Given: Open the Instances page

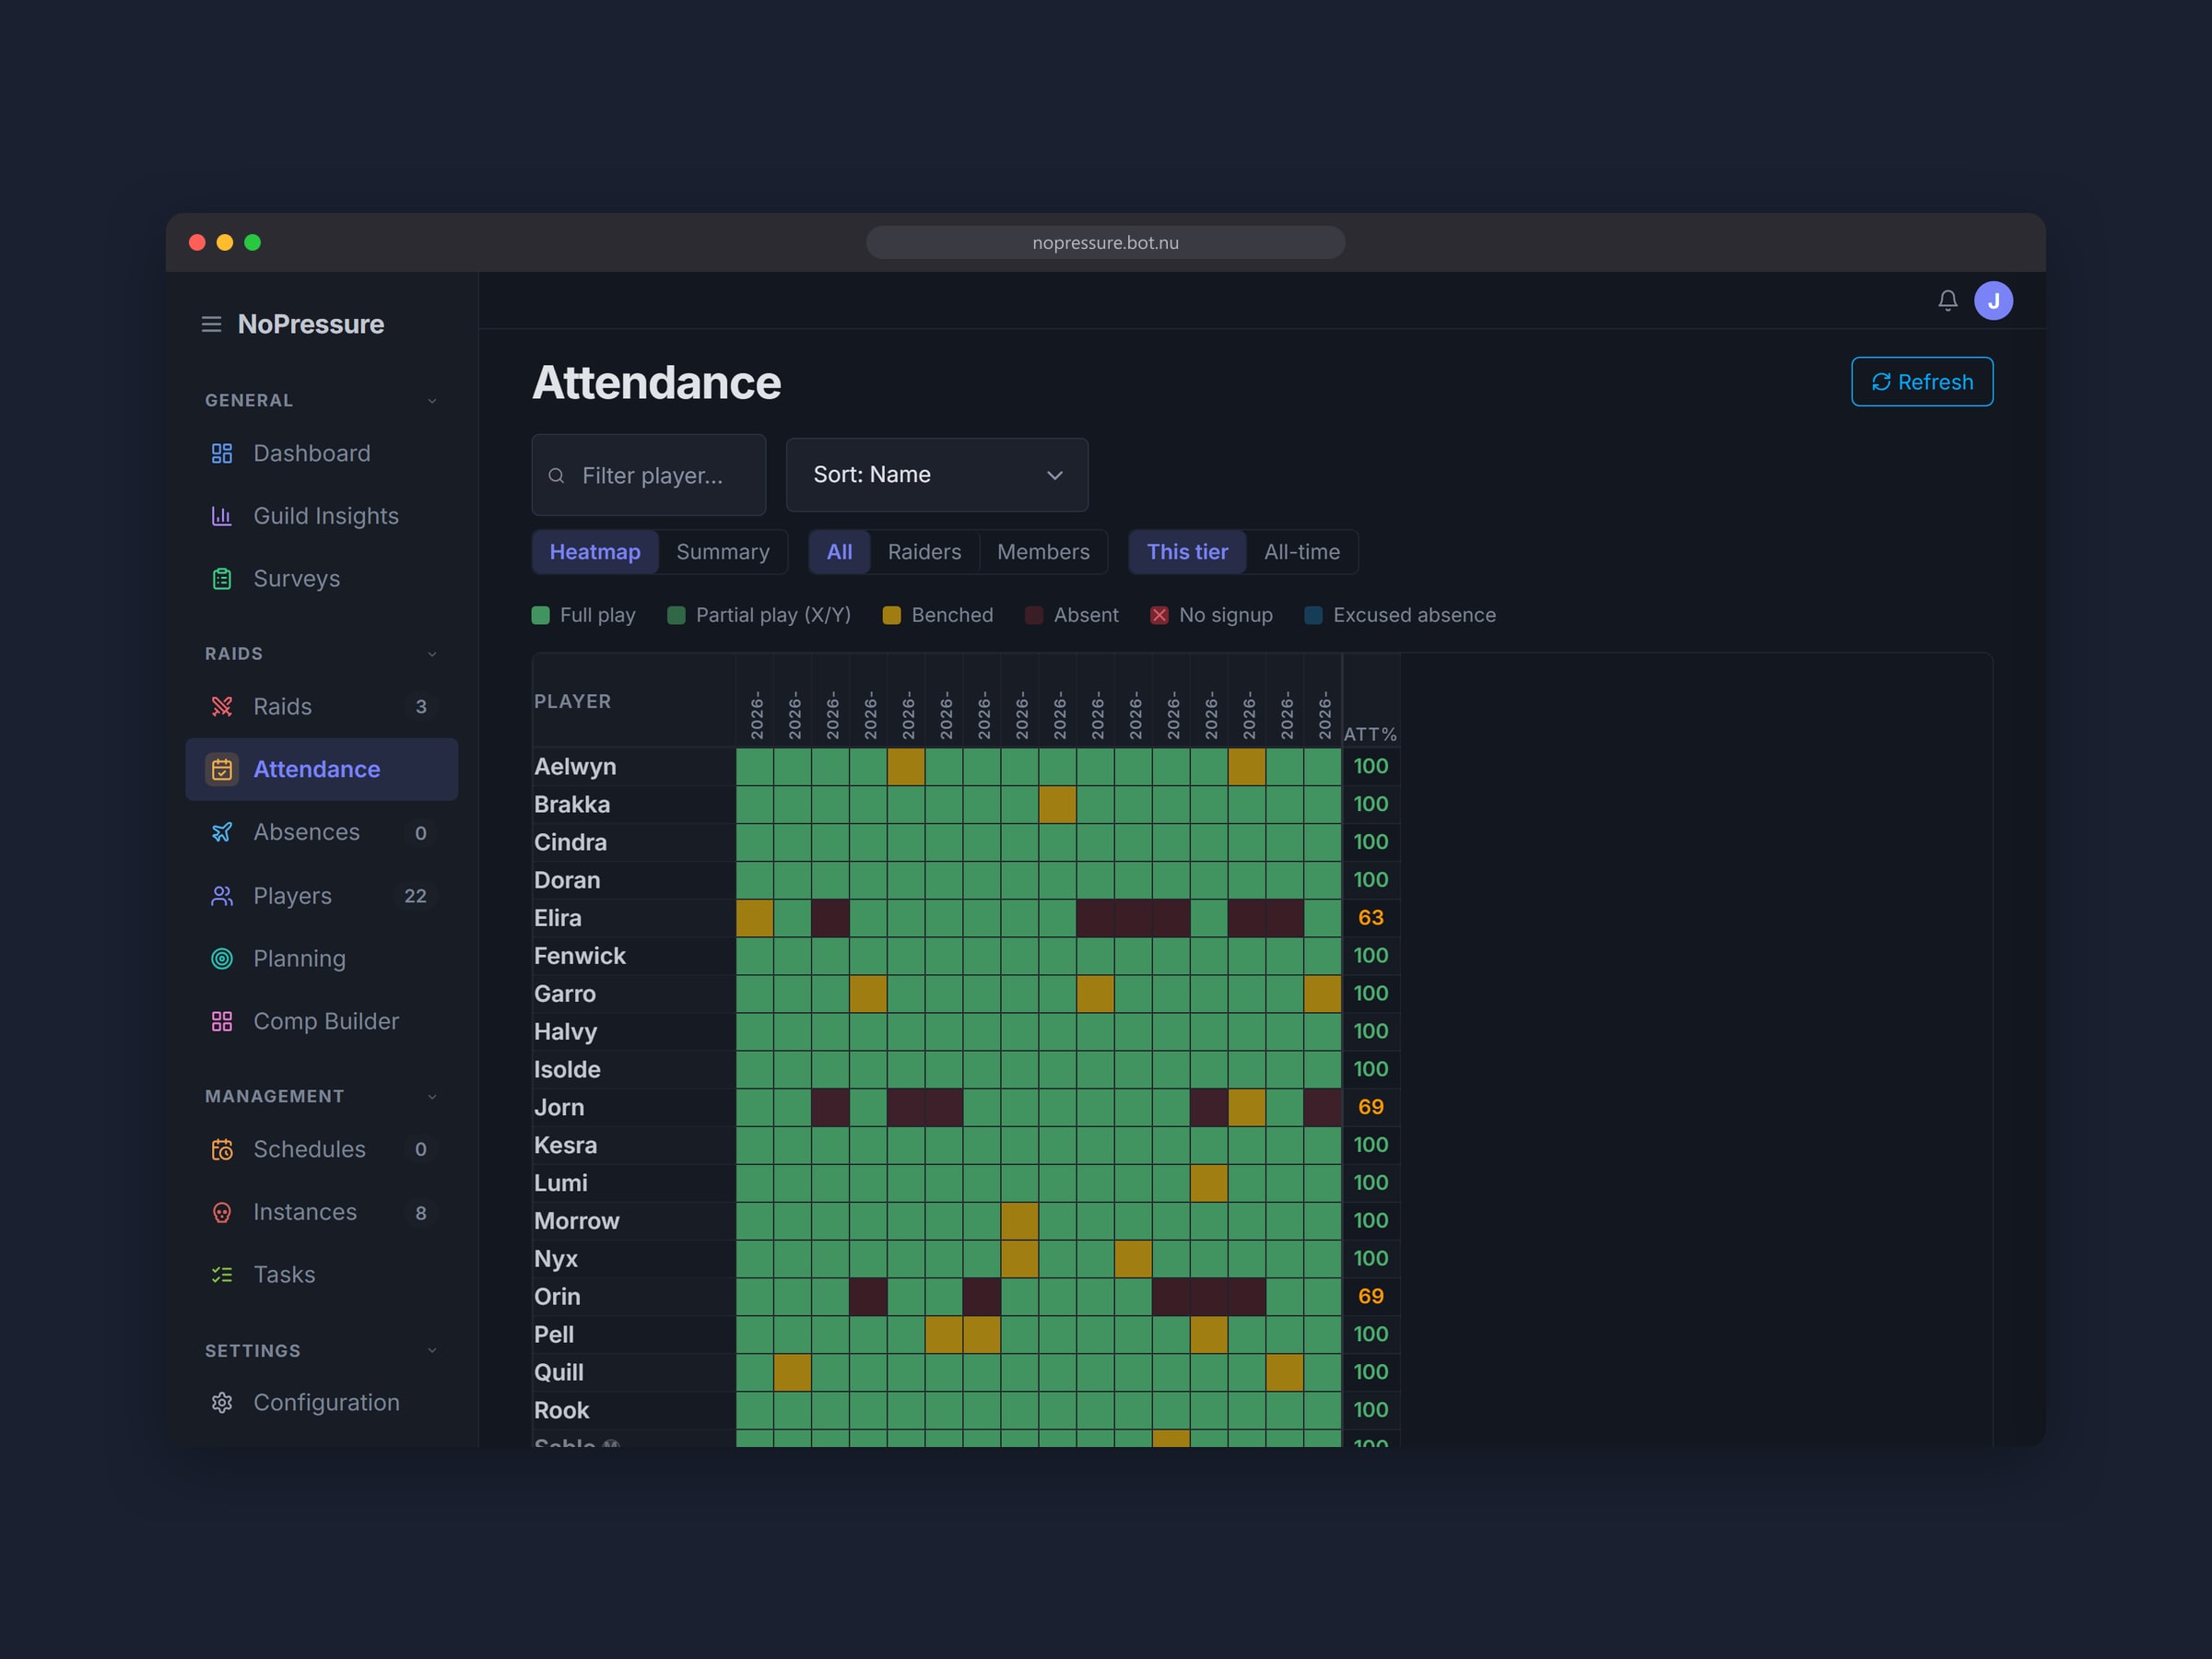Looking at the screenshot, I should tap(321, 1212).
